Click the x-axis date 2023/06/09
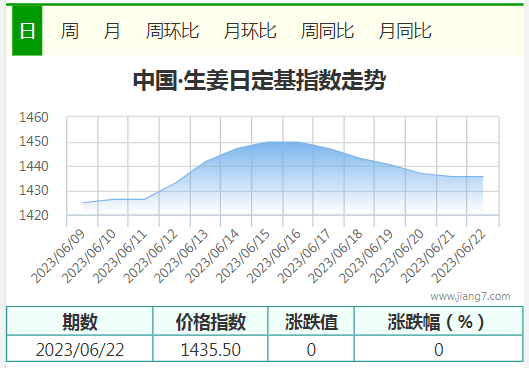The image size is (529, 368). pos(58,256)
